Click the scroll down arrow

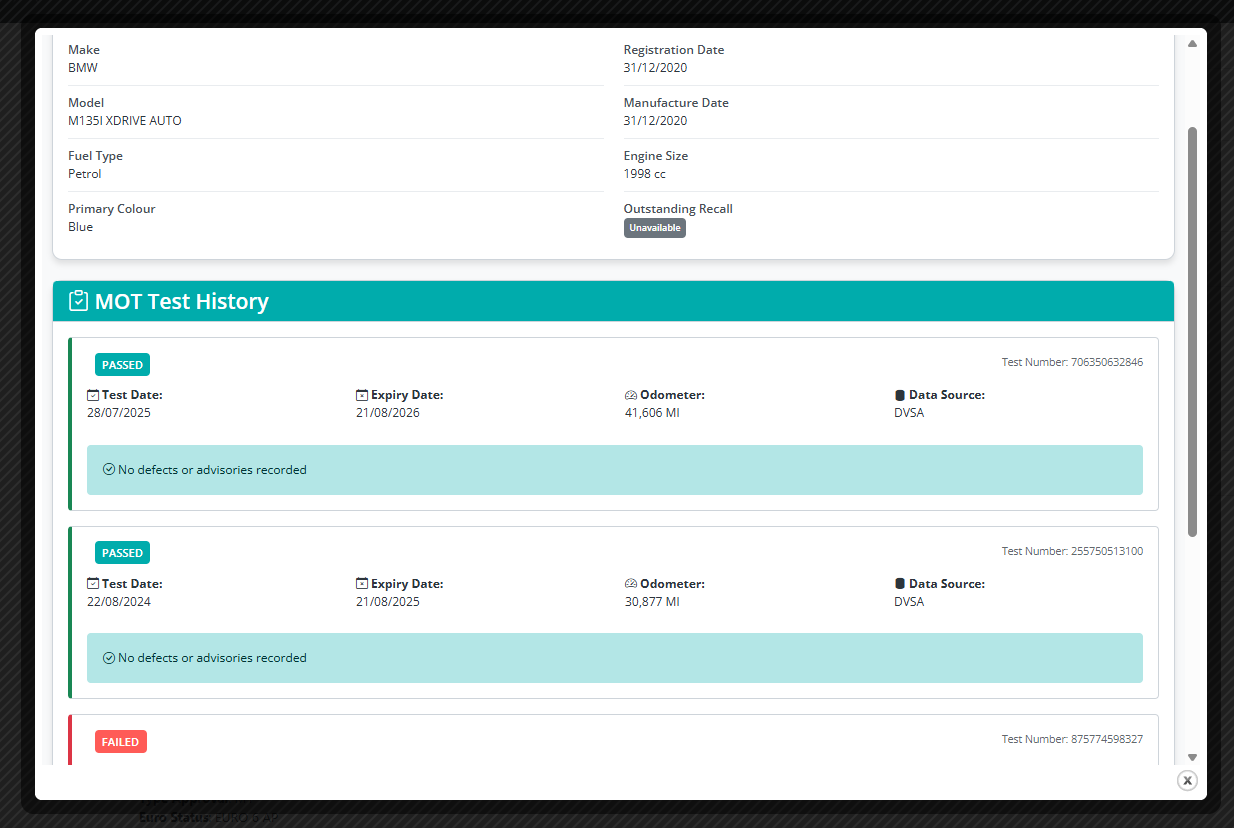[1191, 757]
